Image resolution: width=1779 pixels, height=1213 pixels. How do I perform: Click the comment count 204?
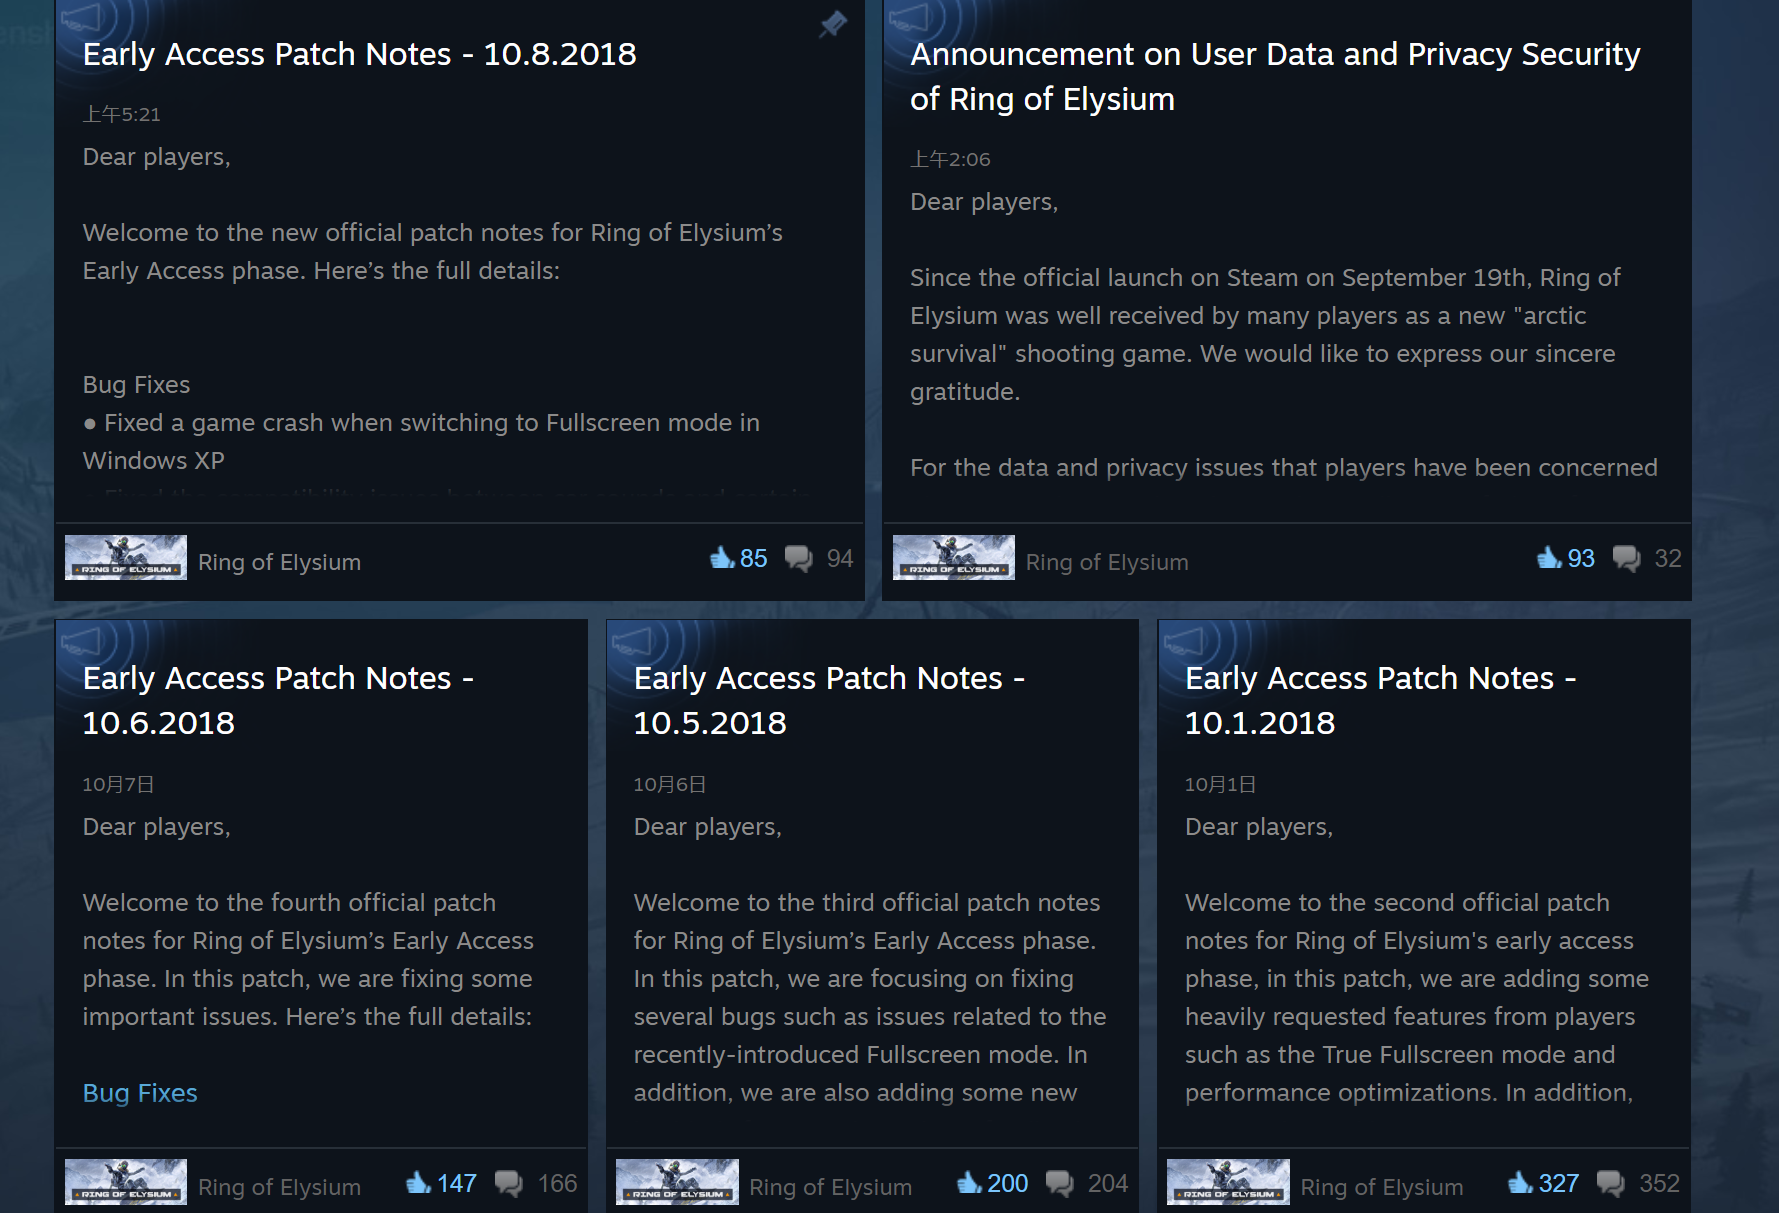click(1108, 1183)
